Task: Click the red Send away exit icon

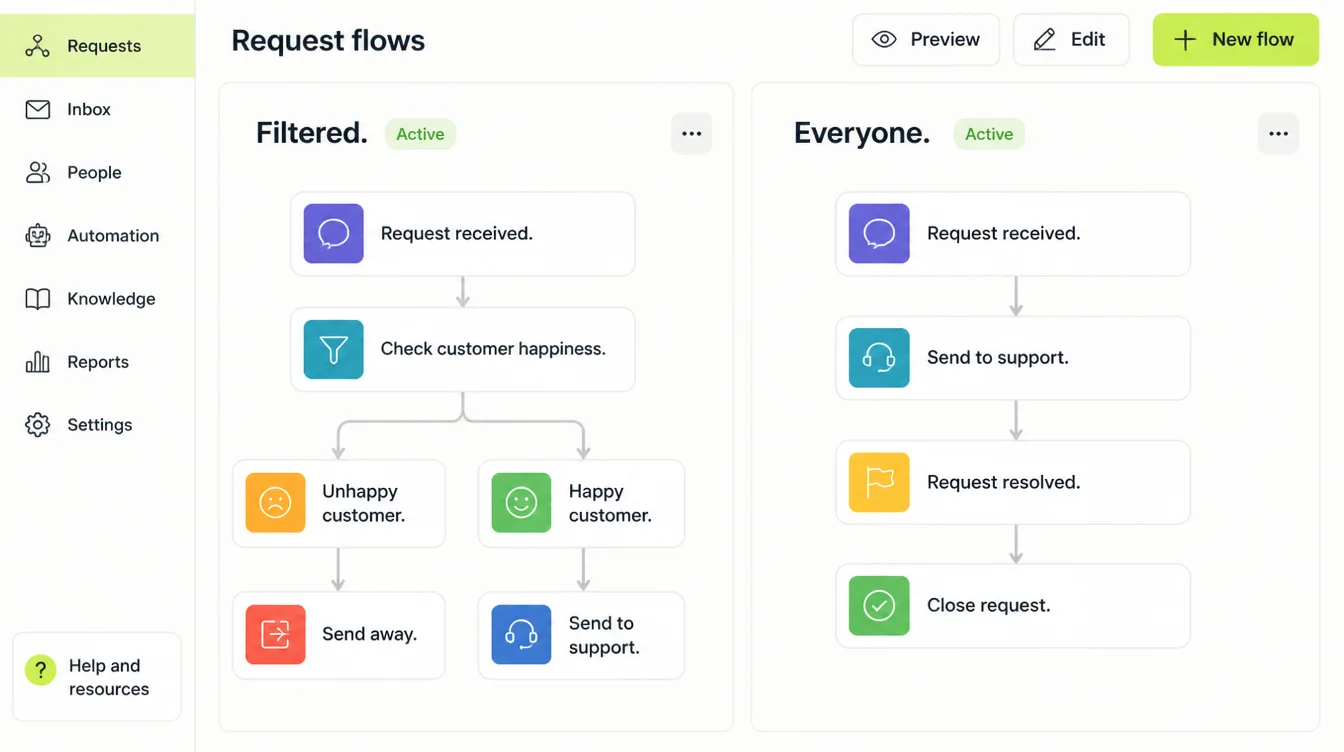Action: [x=275, y=634]
